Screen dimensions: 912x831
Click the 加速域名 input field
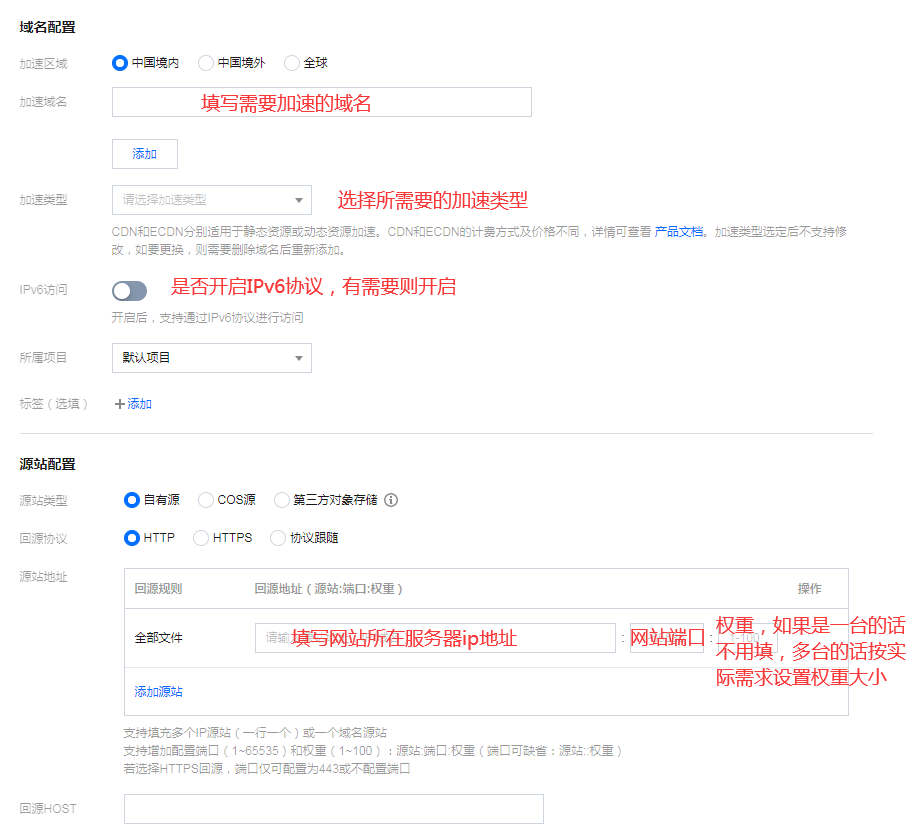coord(321,102)
